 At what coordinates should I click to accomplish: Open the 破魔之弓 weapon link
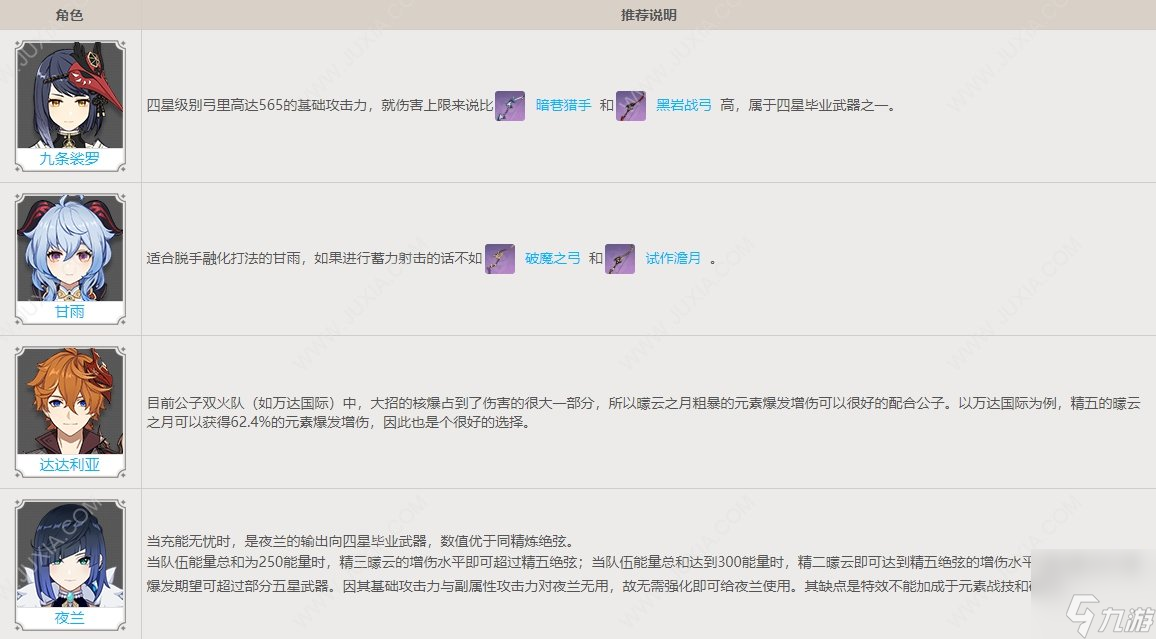[553, 258]
